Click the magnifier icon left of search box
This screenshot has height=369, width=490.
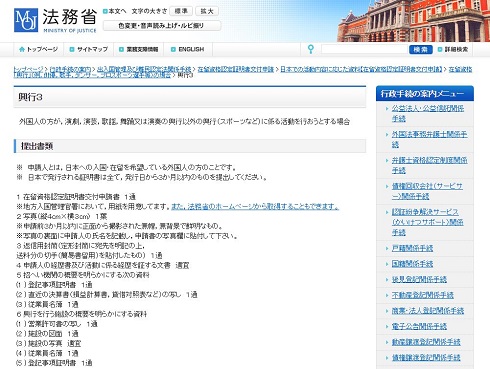coord(311,49)
